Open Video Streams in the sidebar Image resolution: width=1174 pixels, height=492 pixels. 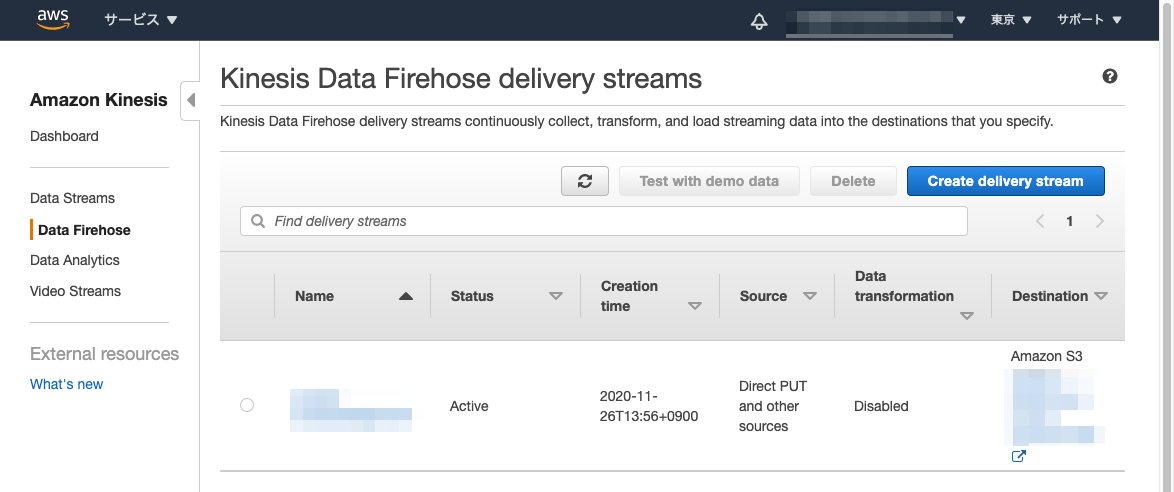pos(75,291)
